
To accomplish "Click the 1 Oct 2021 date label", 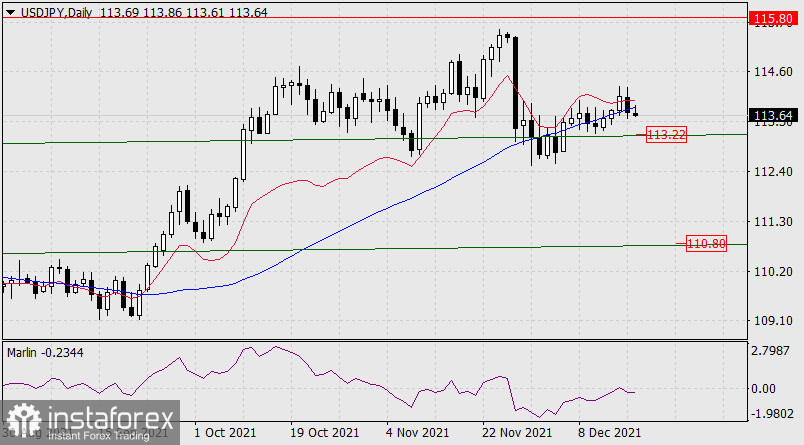I will pos(225,432).
